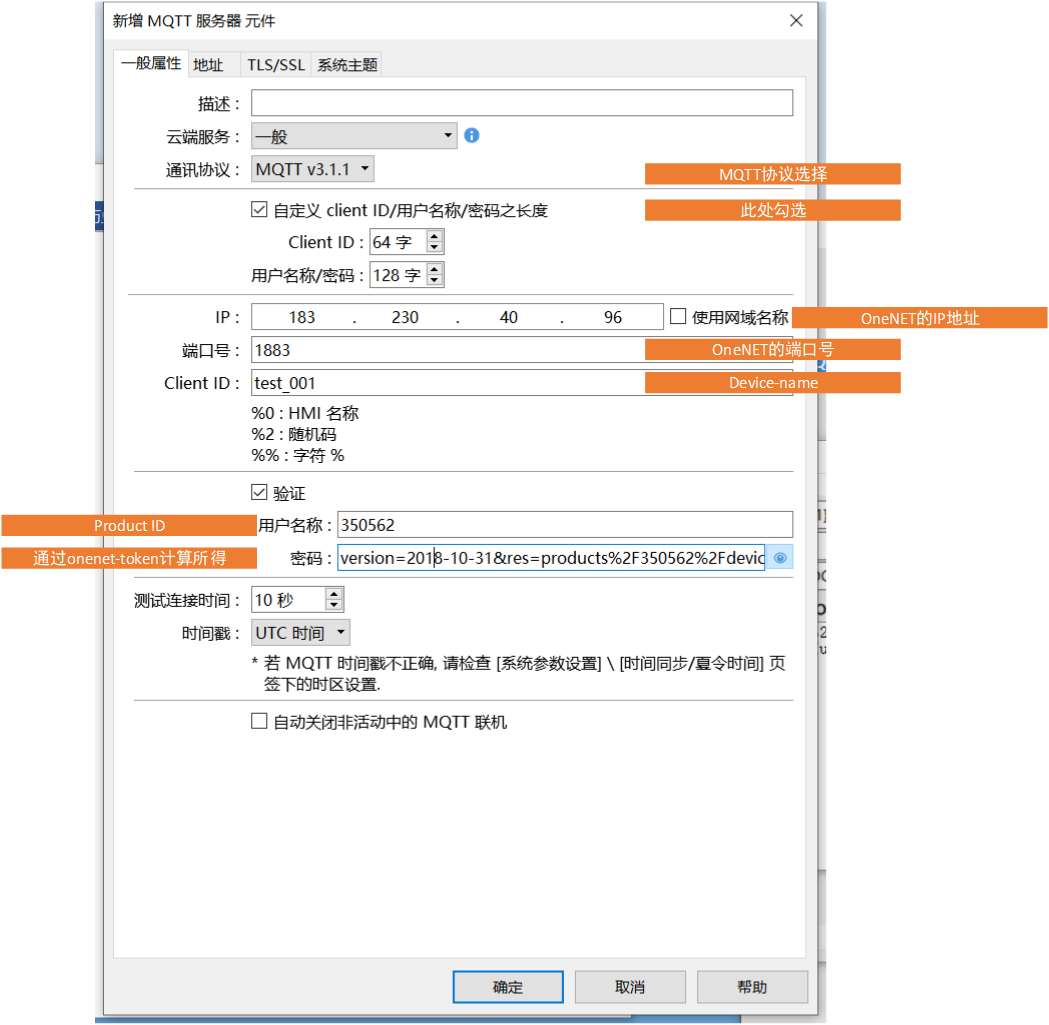Increase Client ID length with up arrow
This screenshot has height=1025, width=1049.
434,236
